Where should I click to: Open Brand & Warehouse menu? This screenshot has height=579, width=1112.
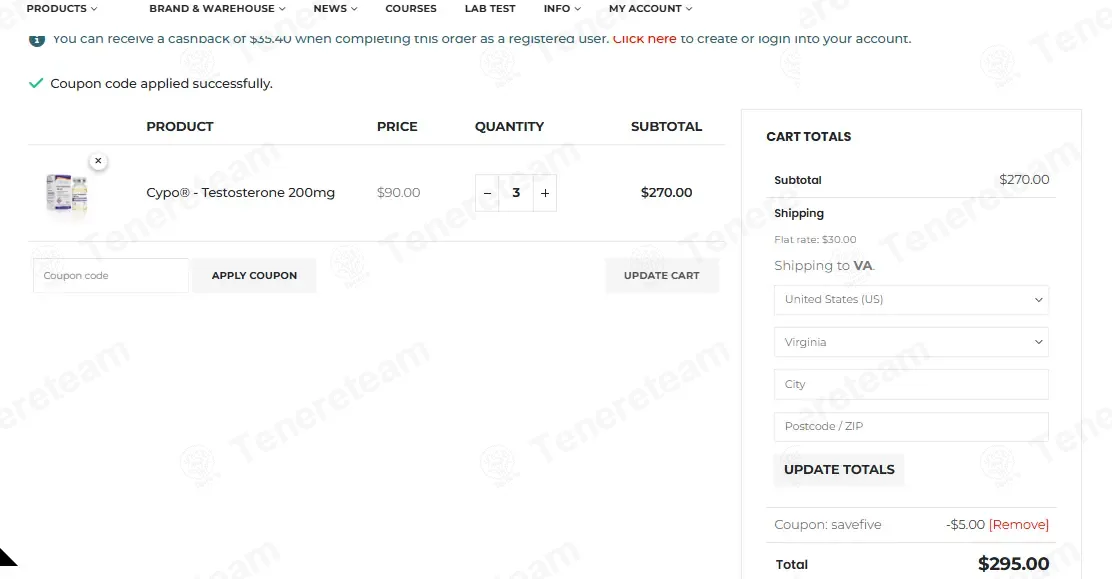[x=217, y=9]
